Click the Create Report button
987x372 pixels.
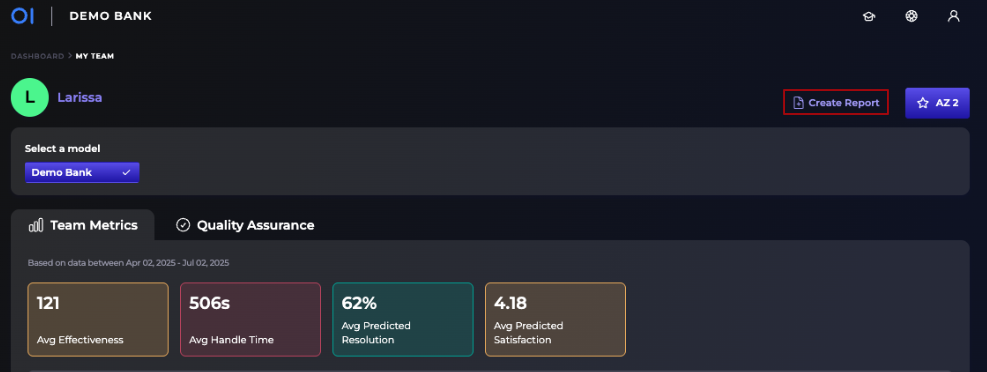836,103
